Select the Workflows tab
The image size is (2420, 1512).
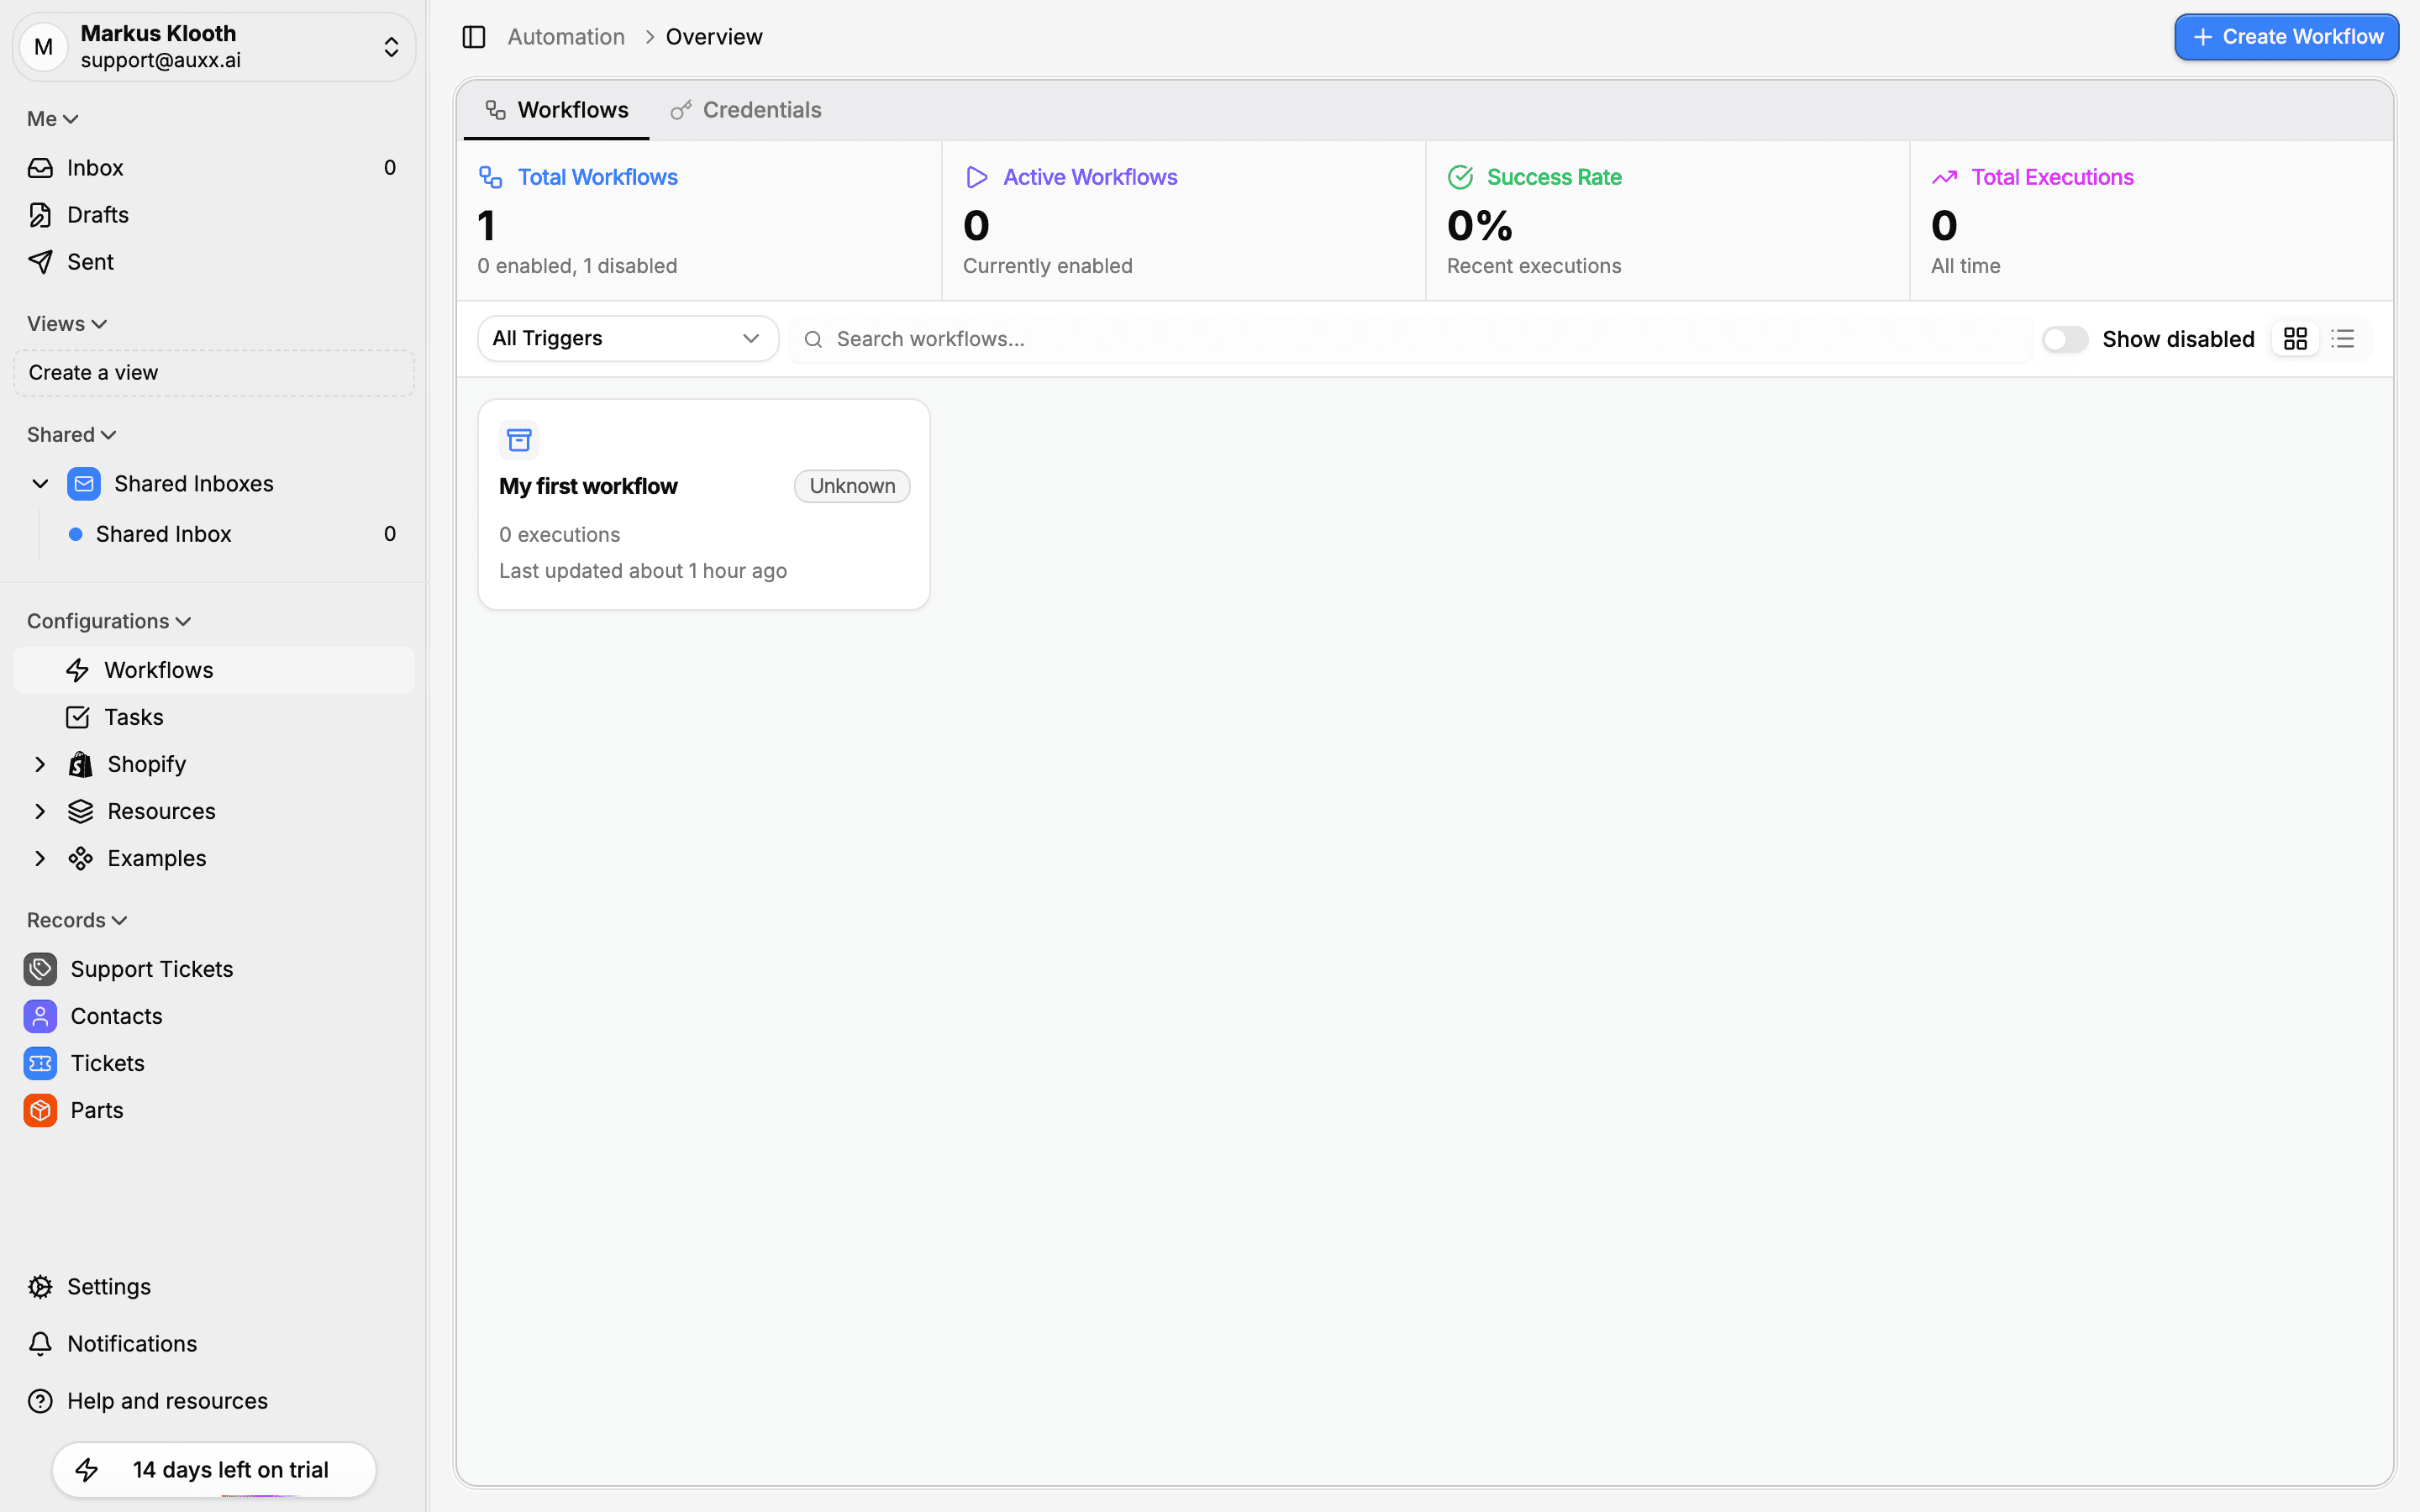coord(557,110)
